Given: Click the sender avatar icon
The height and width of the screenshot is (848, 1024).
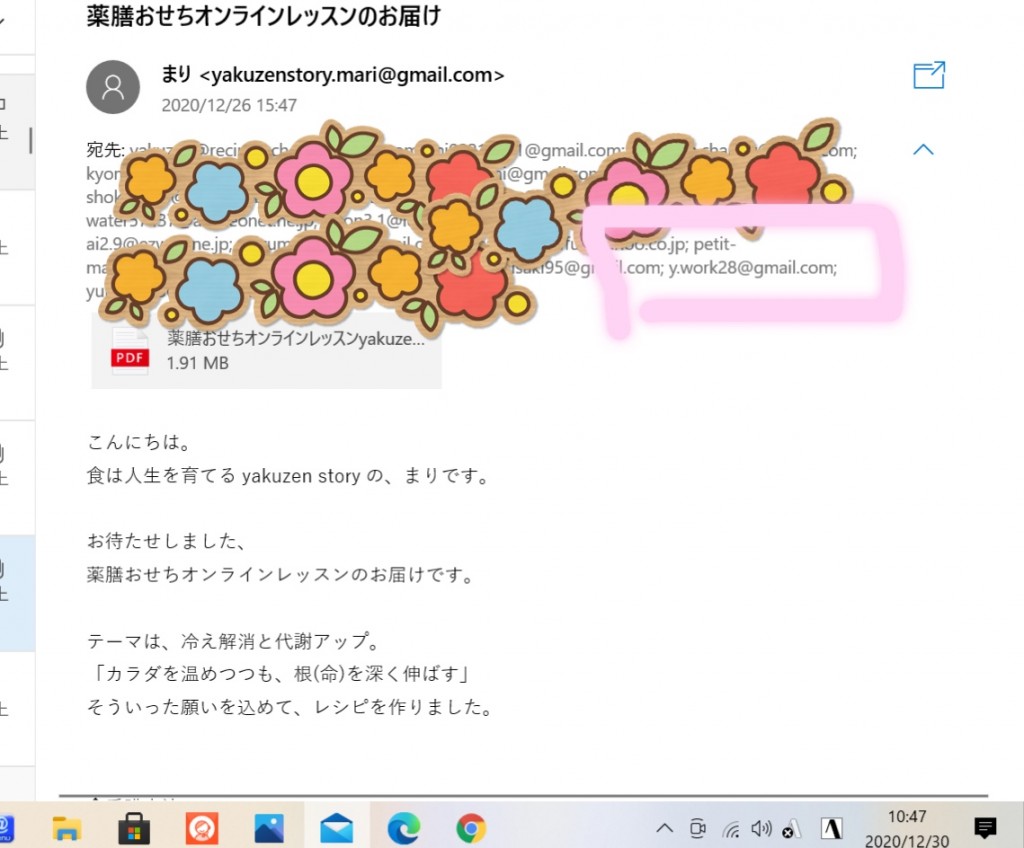Looking at the screenshot, I should click(x=113, y=87).
